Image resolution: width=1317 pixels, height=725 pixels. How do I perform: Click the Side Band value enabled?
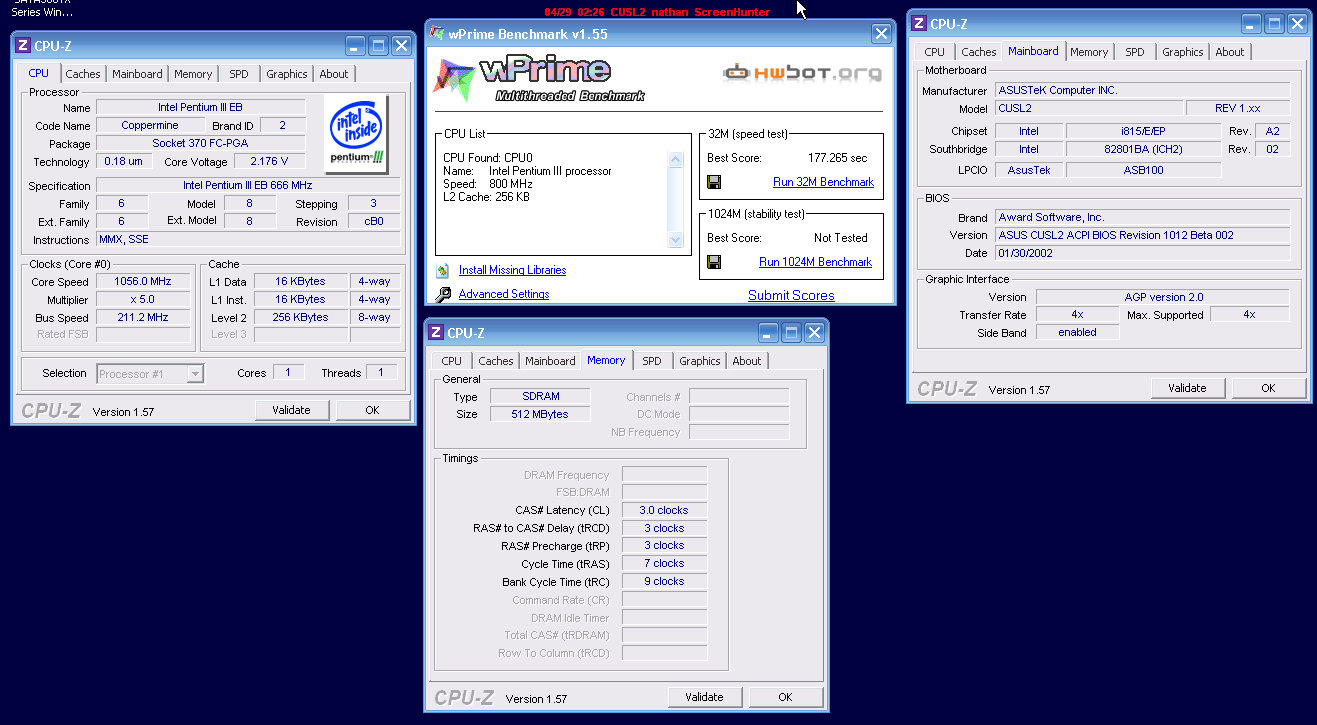point(1077,332)
